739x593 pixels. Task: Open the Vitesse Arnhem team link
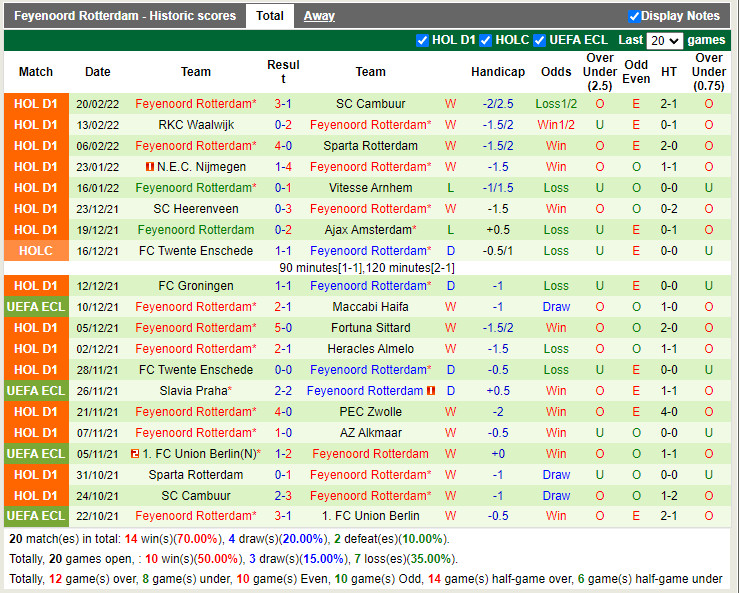coord(370,188)
